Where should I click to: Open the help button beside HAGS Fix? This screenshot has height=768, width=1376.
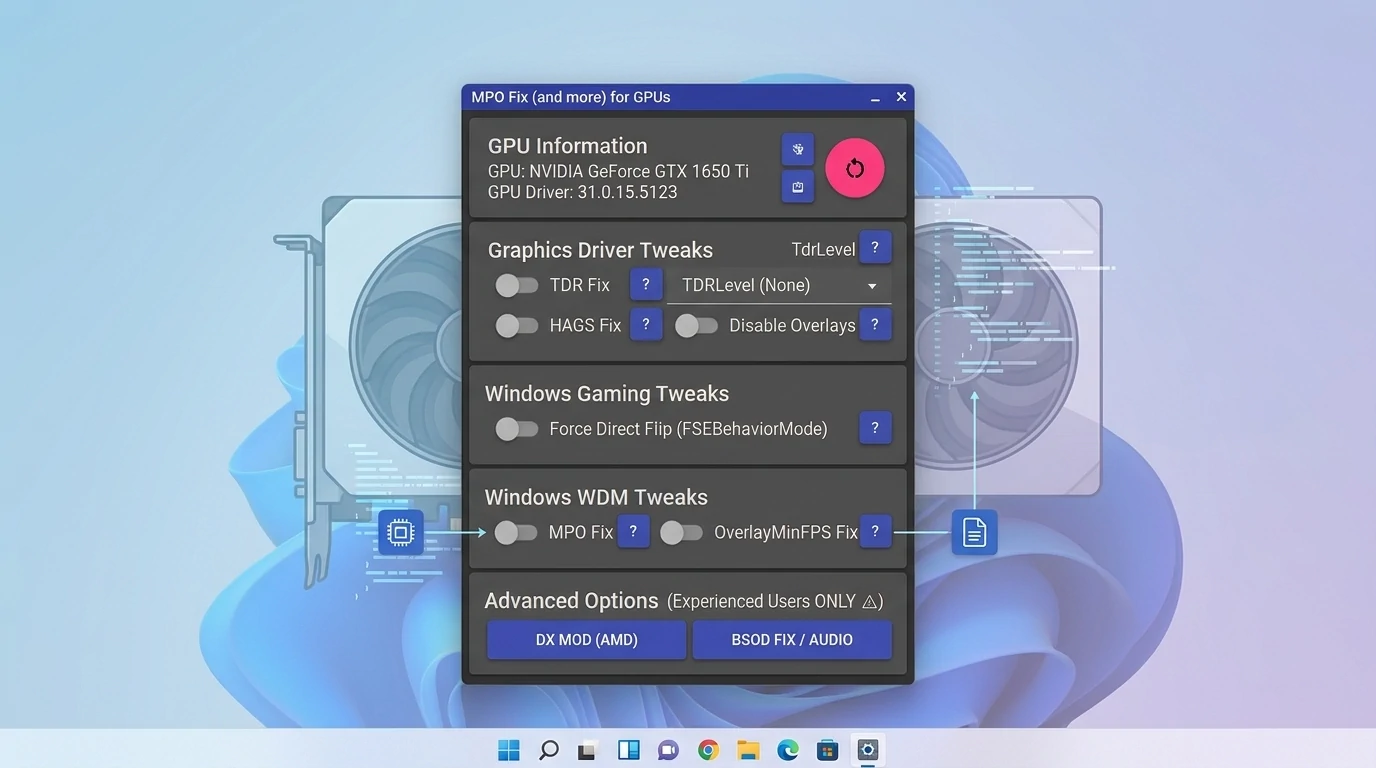coord(646,325)
